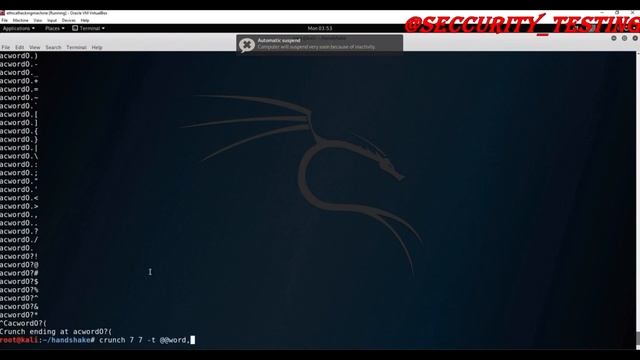
Task: Open VirtualBox Devices menu
Action: pos(69,20)
